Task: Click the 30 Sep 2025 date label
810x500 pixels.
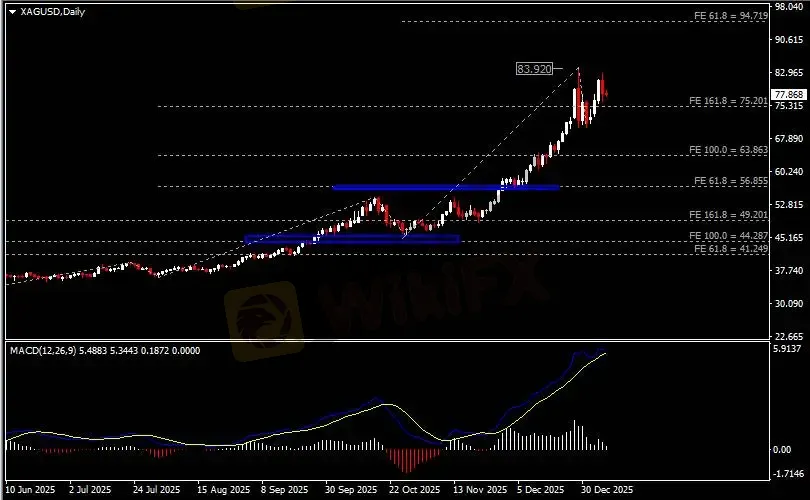Action: pyautogui.click(x=351, y=490)
